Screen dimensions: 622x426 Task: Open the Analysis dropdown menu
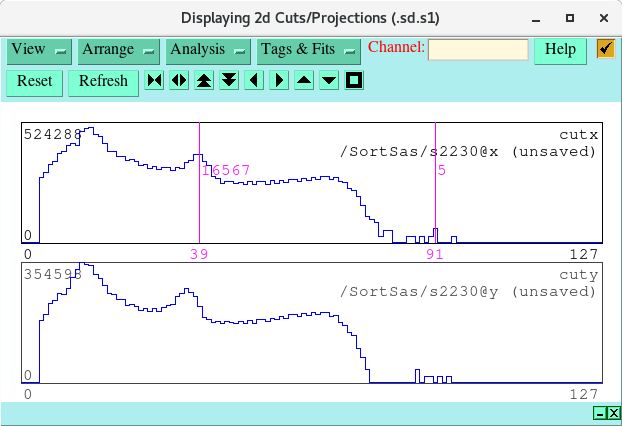(x=207, y=50)
